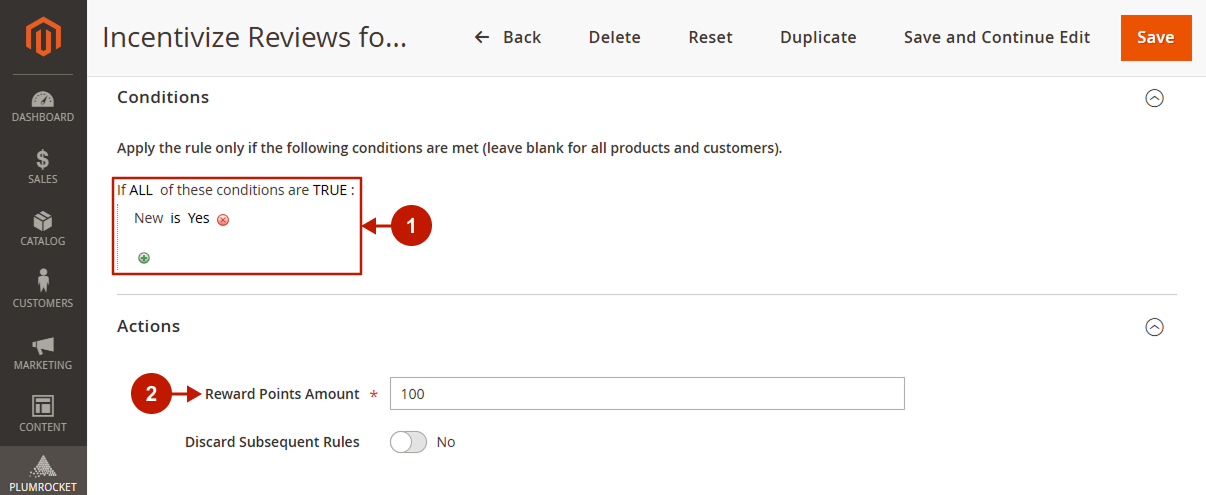Open the Dashboard sidebar icon
The image size is (1206, 495).
[x=43, y=99]
